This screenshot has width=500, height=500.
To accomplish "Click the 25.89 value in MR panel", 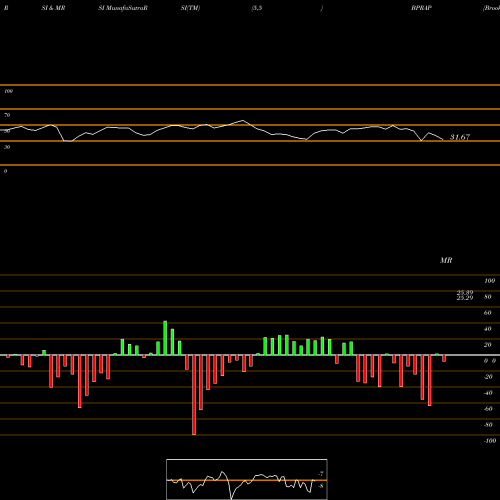I will click(x=465, y=292).
